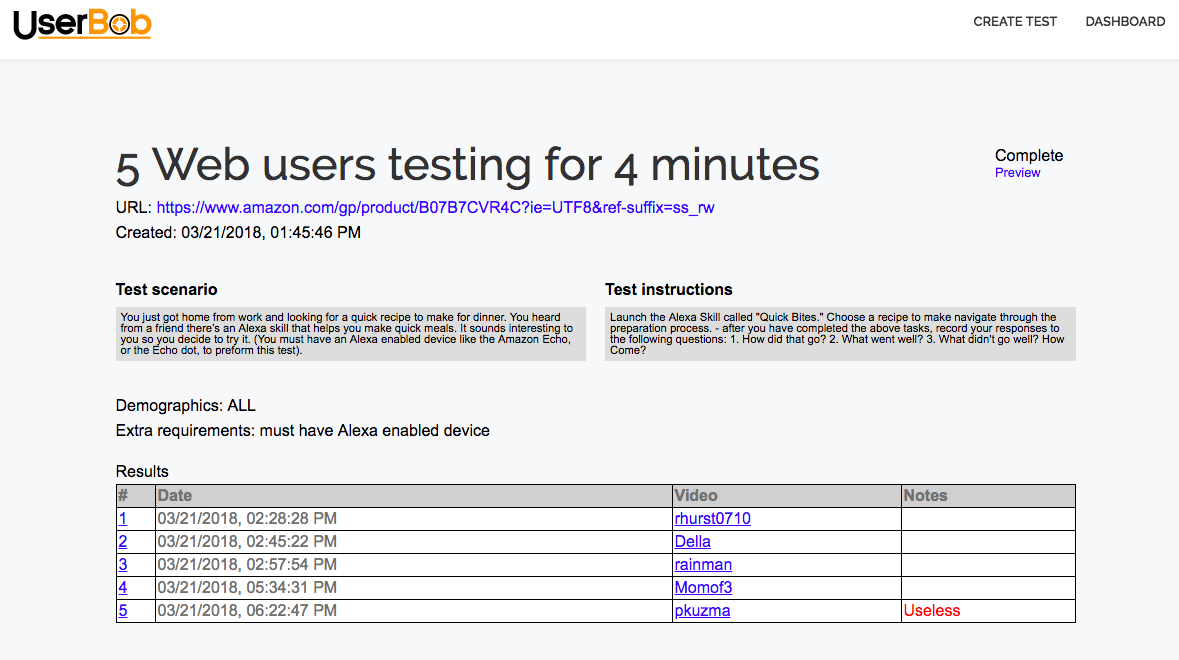Watch the Momof3 video
1179x660 pixels.
703,588
